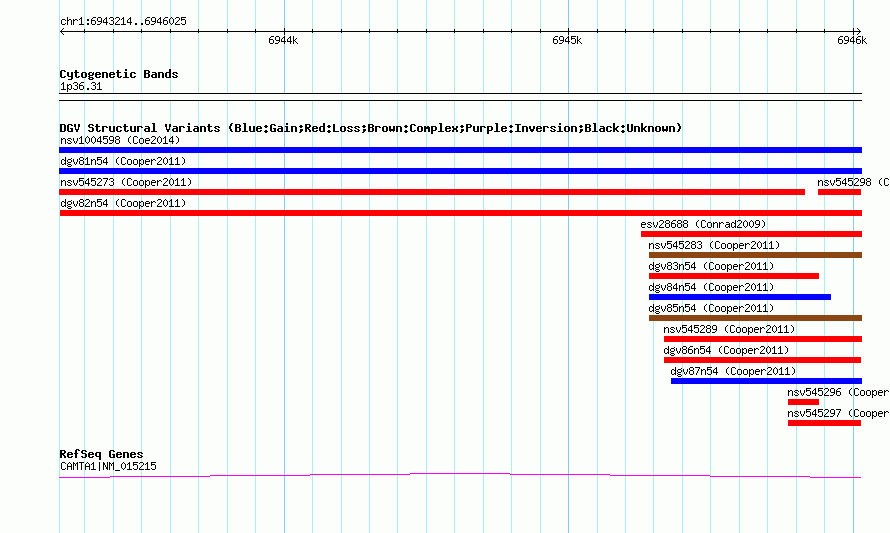Select the dgv84n54 (Cooper2011) label
The width and height of the screenshot is (890, 533).
711,287
